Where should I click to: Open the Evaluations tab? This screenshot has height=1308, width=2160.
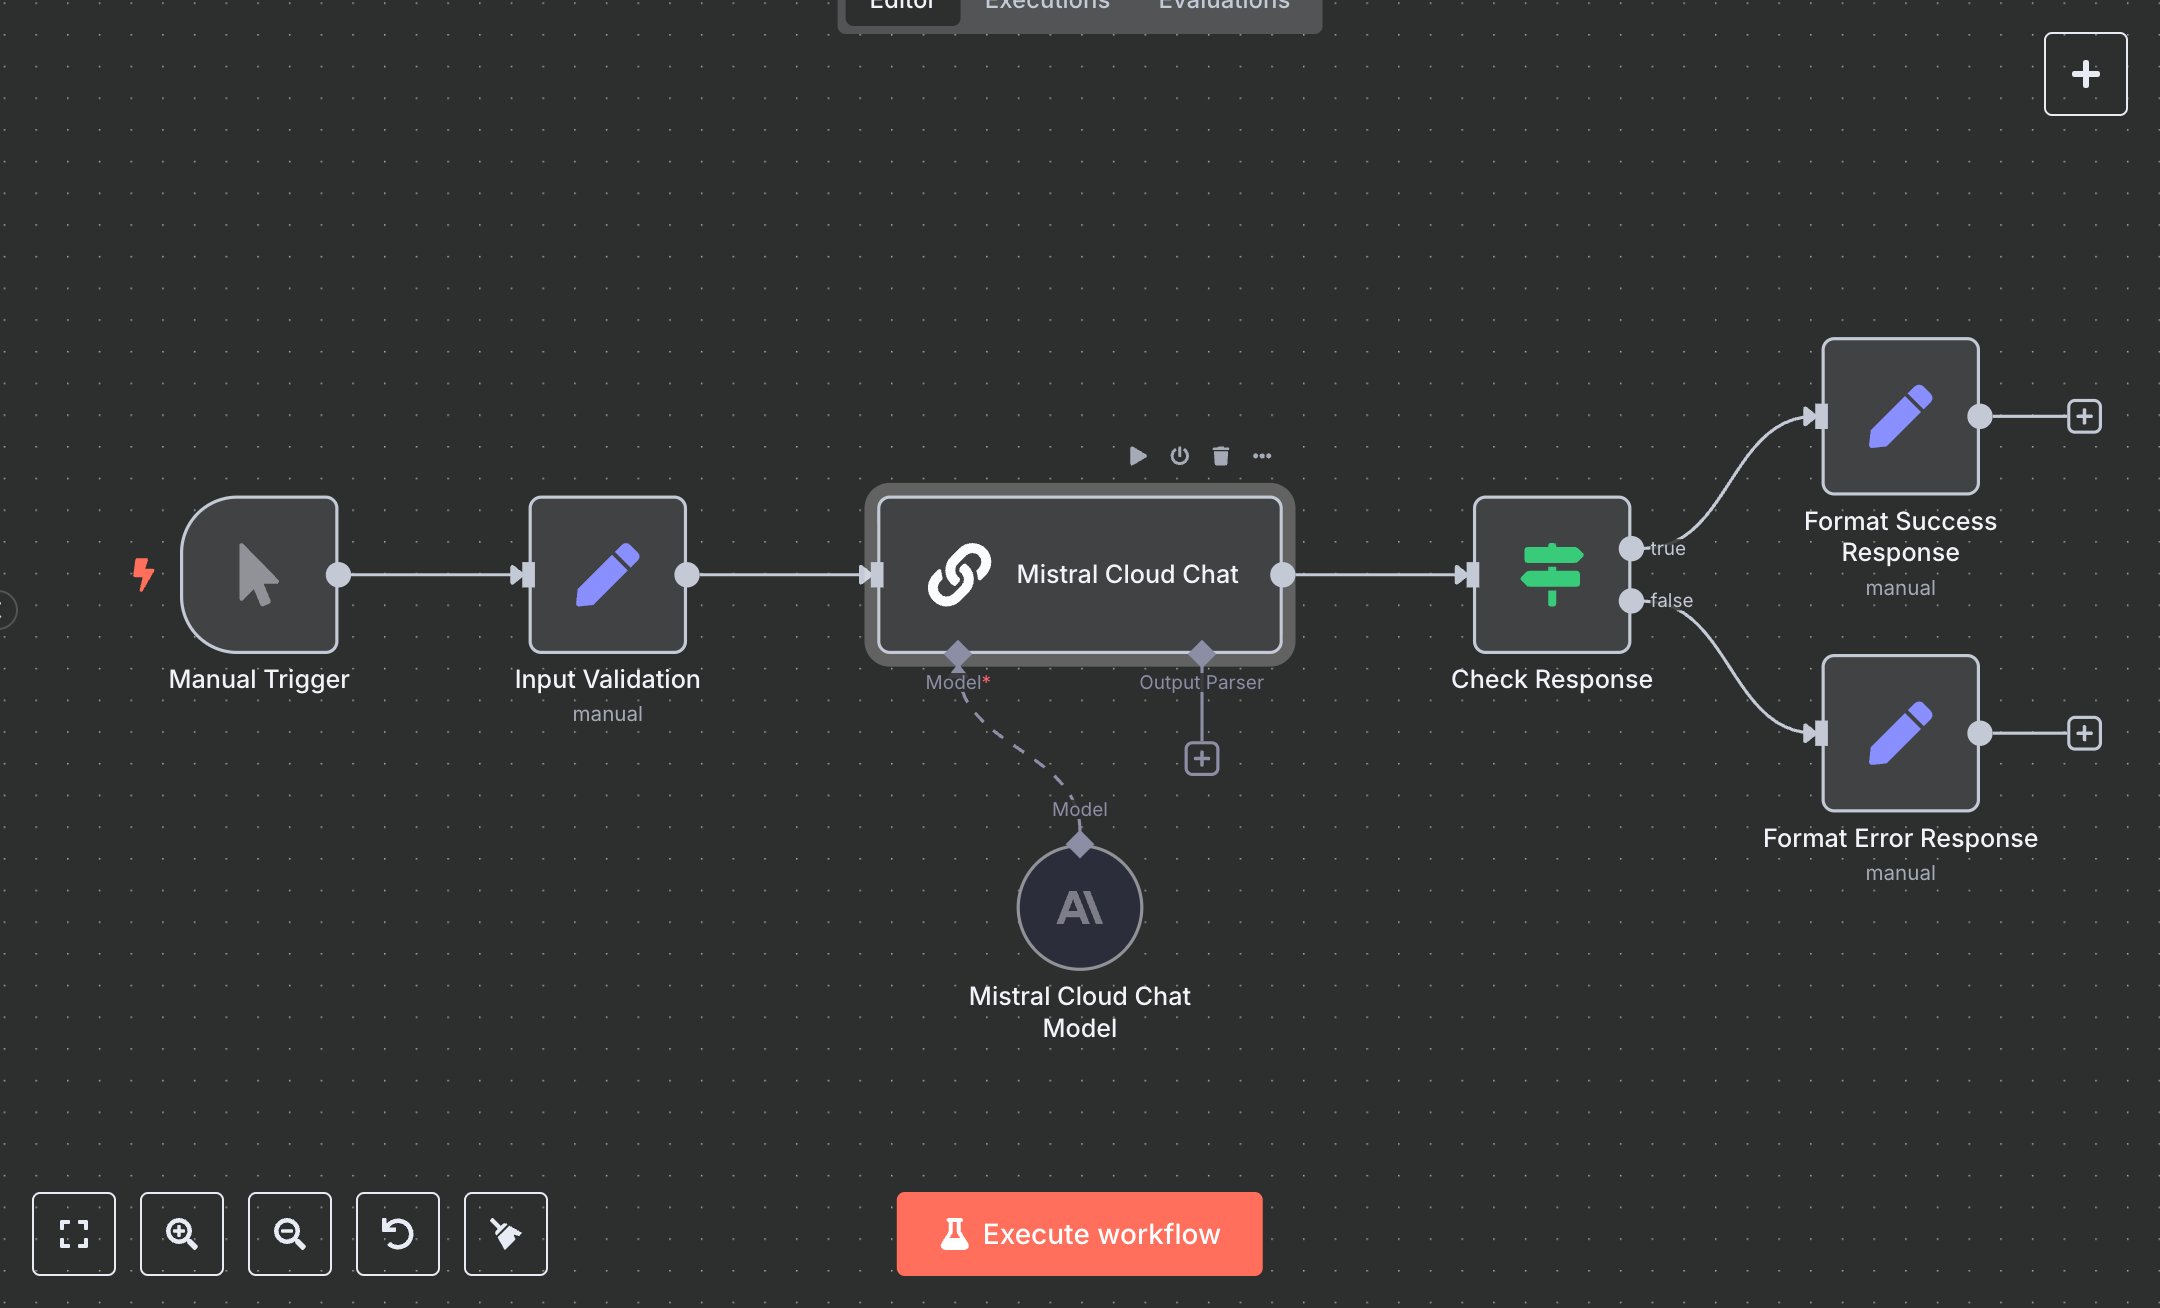(1222, 8)
